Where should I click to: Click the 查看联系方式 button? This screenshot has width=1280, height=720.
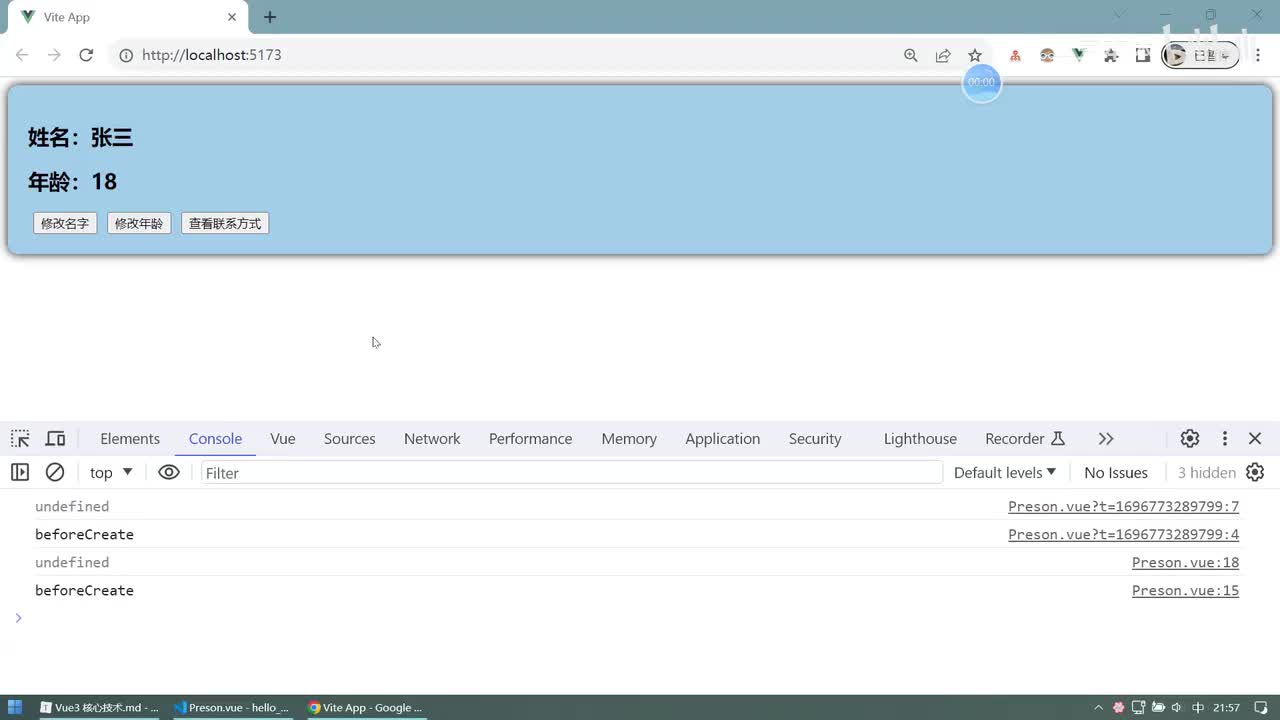(225, 223)
